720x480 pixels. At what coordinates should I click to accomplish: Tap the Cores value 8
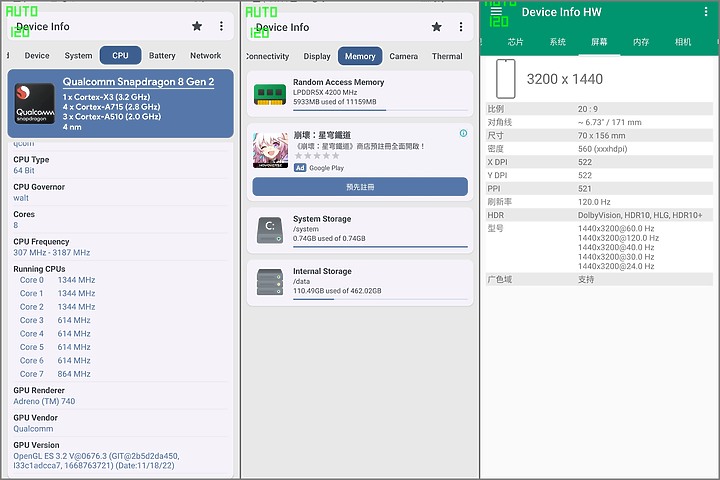tap(16, 225)
